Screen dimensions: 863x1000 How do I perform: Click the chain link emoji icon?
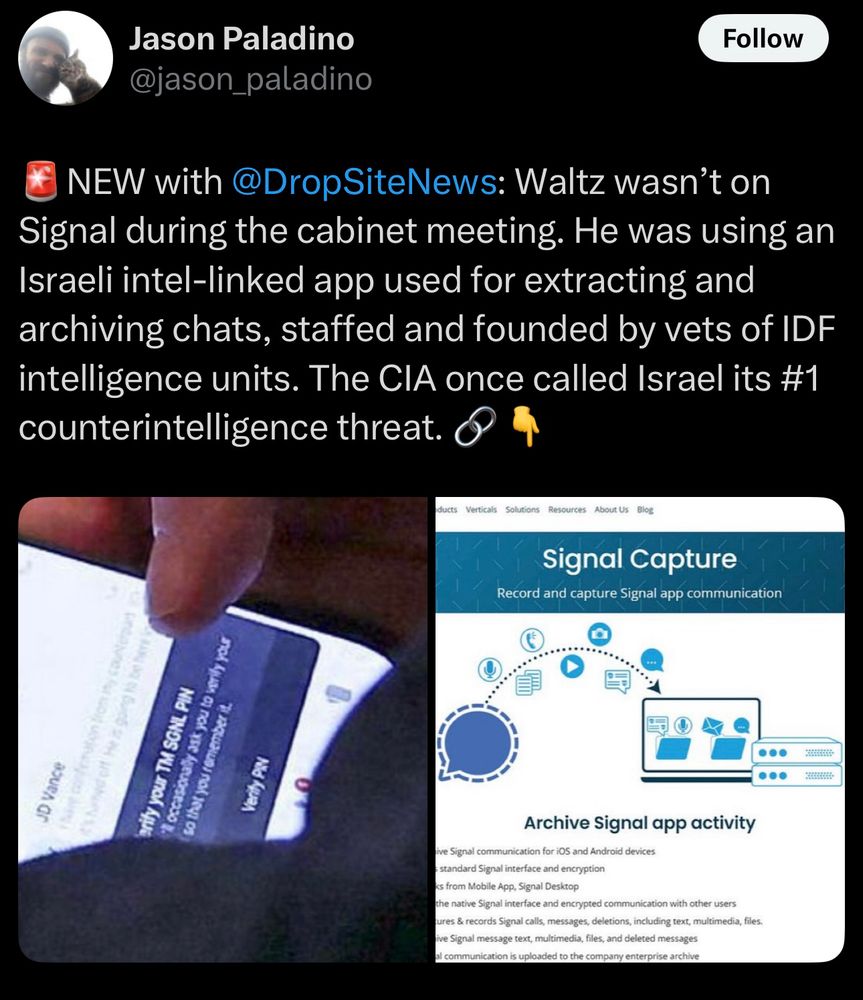coord(475,427)
